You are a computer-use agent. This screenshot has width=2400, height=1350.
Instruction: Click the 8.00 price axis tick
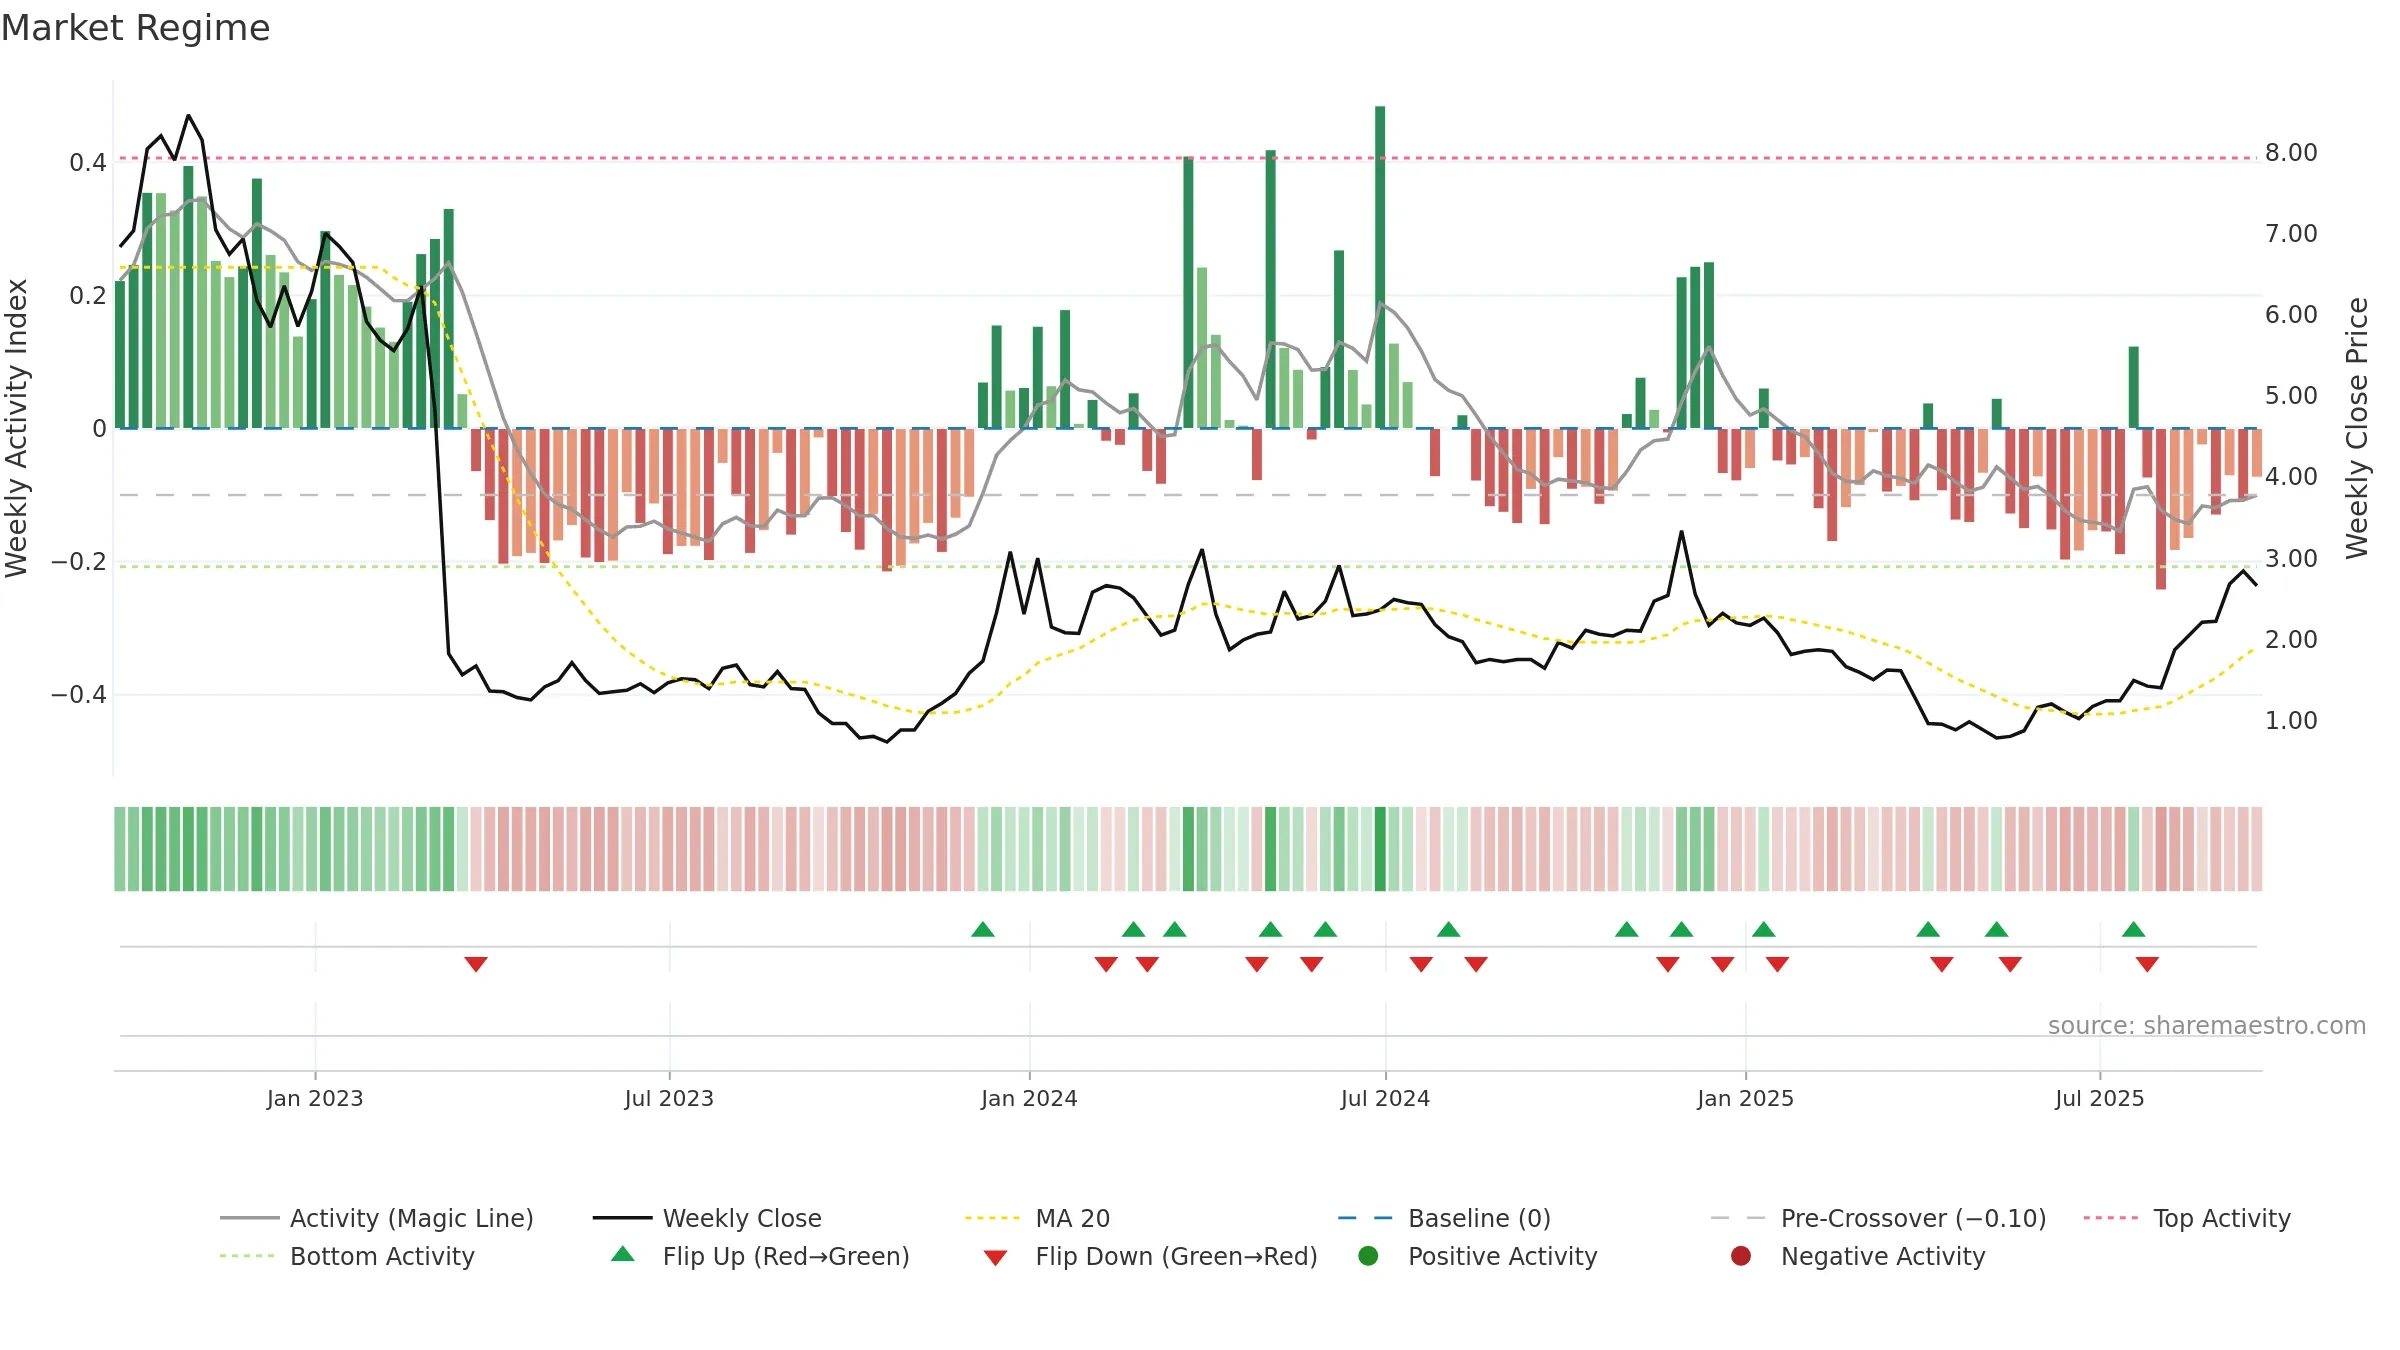pos(2291,152)
